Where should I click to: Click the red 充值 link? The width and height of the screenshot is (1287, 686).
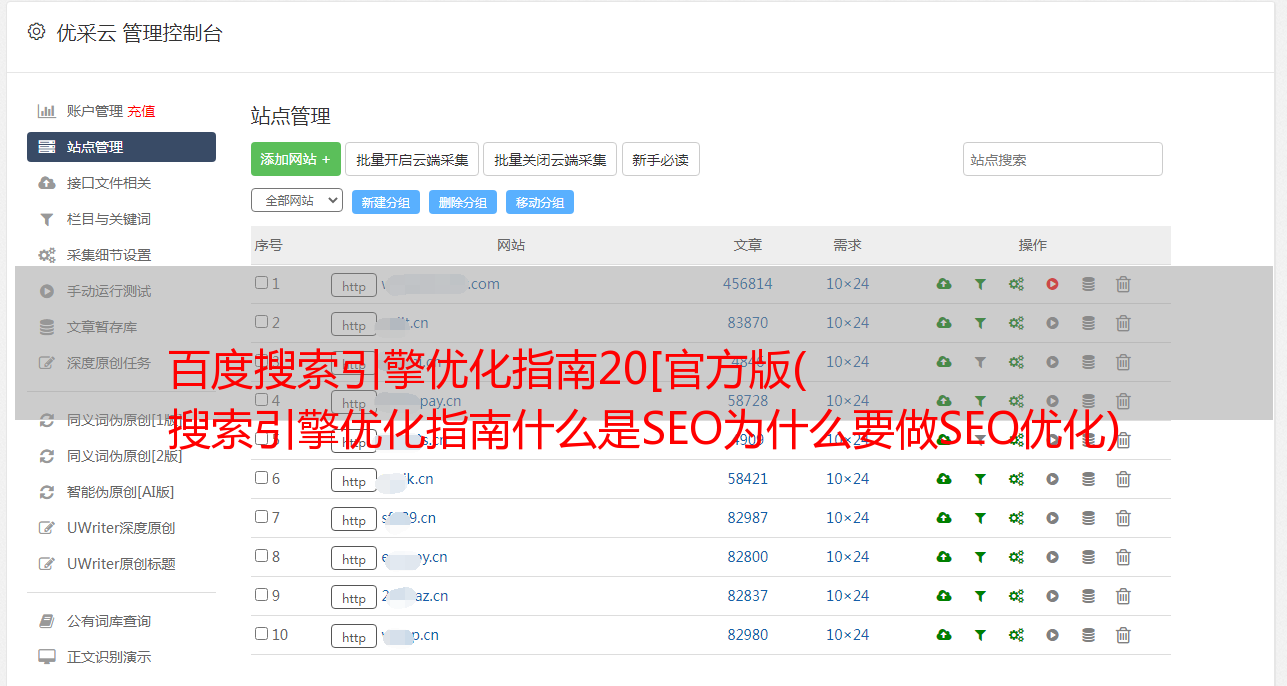coord(141,111)
